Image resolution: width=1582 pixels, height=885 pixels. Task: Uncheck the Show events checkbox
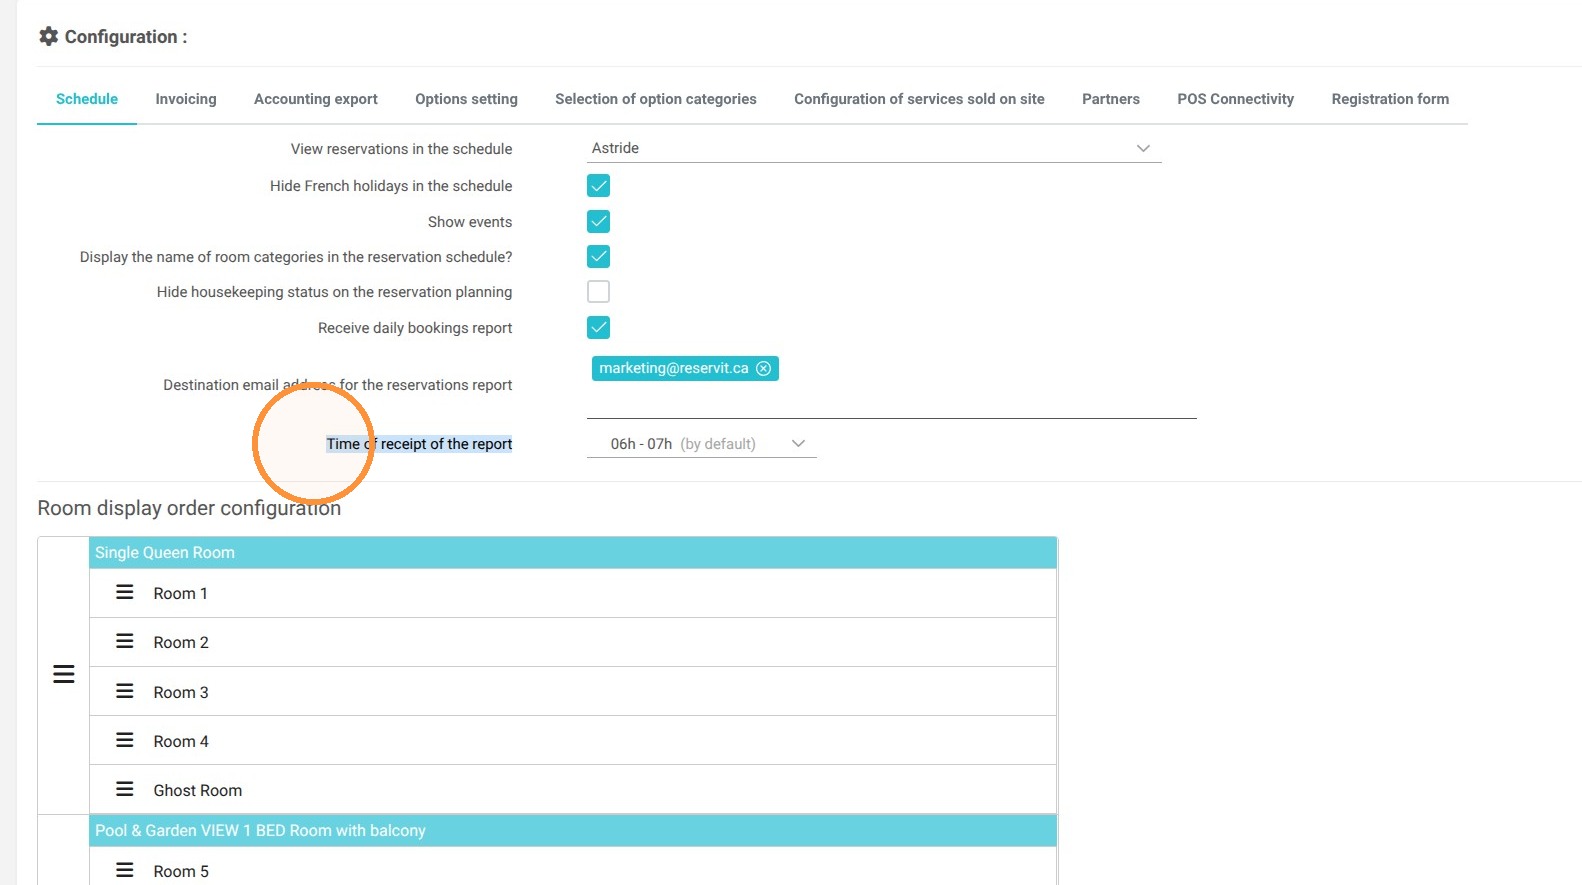click(598, 221)
